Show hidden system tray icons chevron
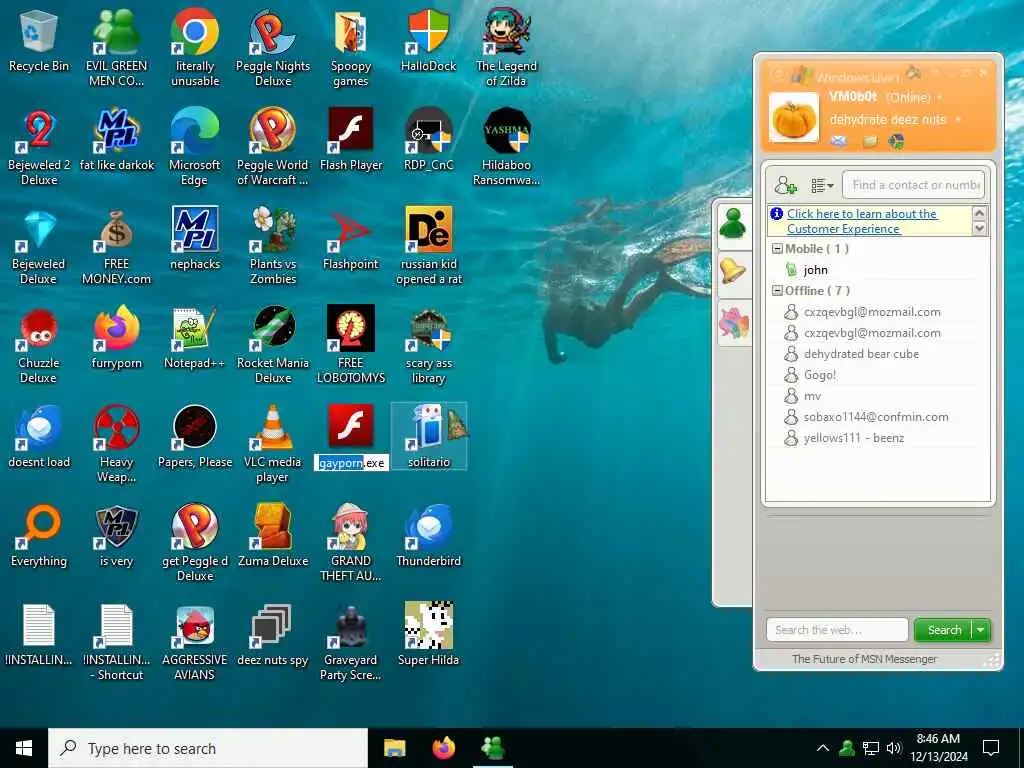Viewport: 1024px width, 768px height. click(823, 748)
